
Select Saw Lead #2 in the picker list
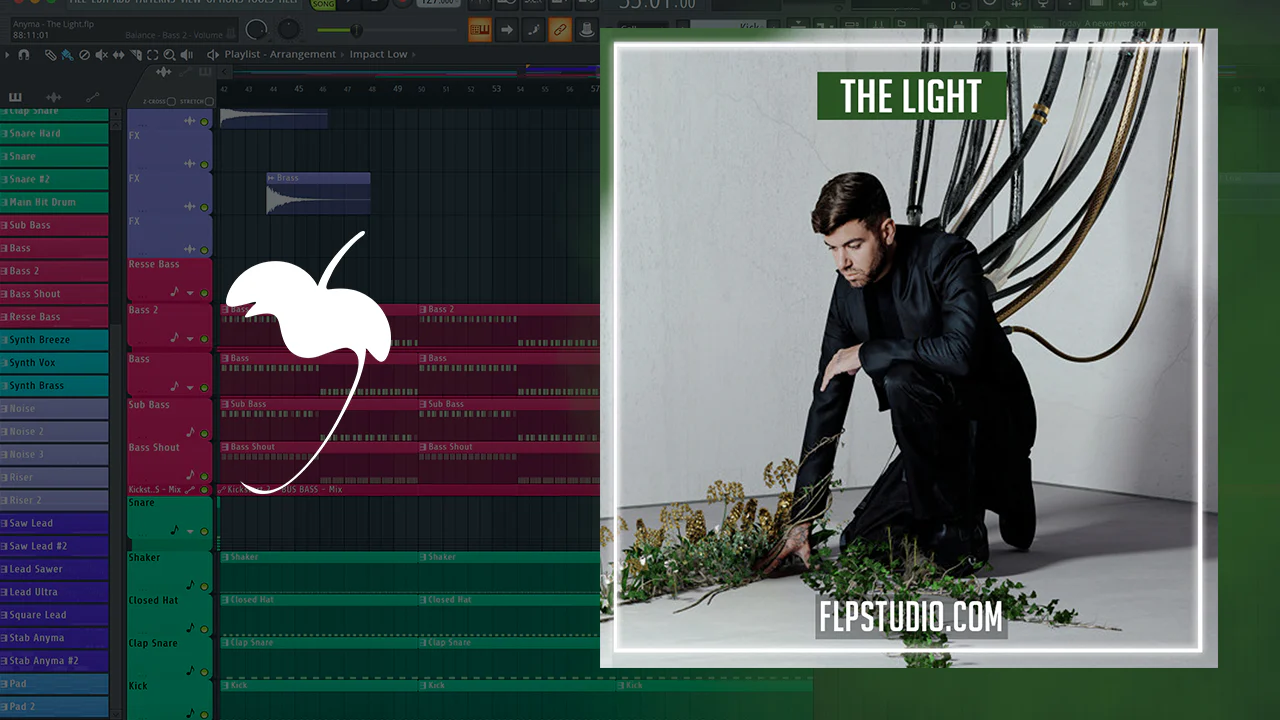pos(54,546)
